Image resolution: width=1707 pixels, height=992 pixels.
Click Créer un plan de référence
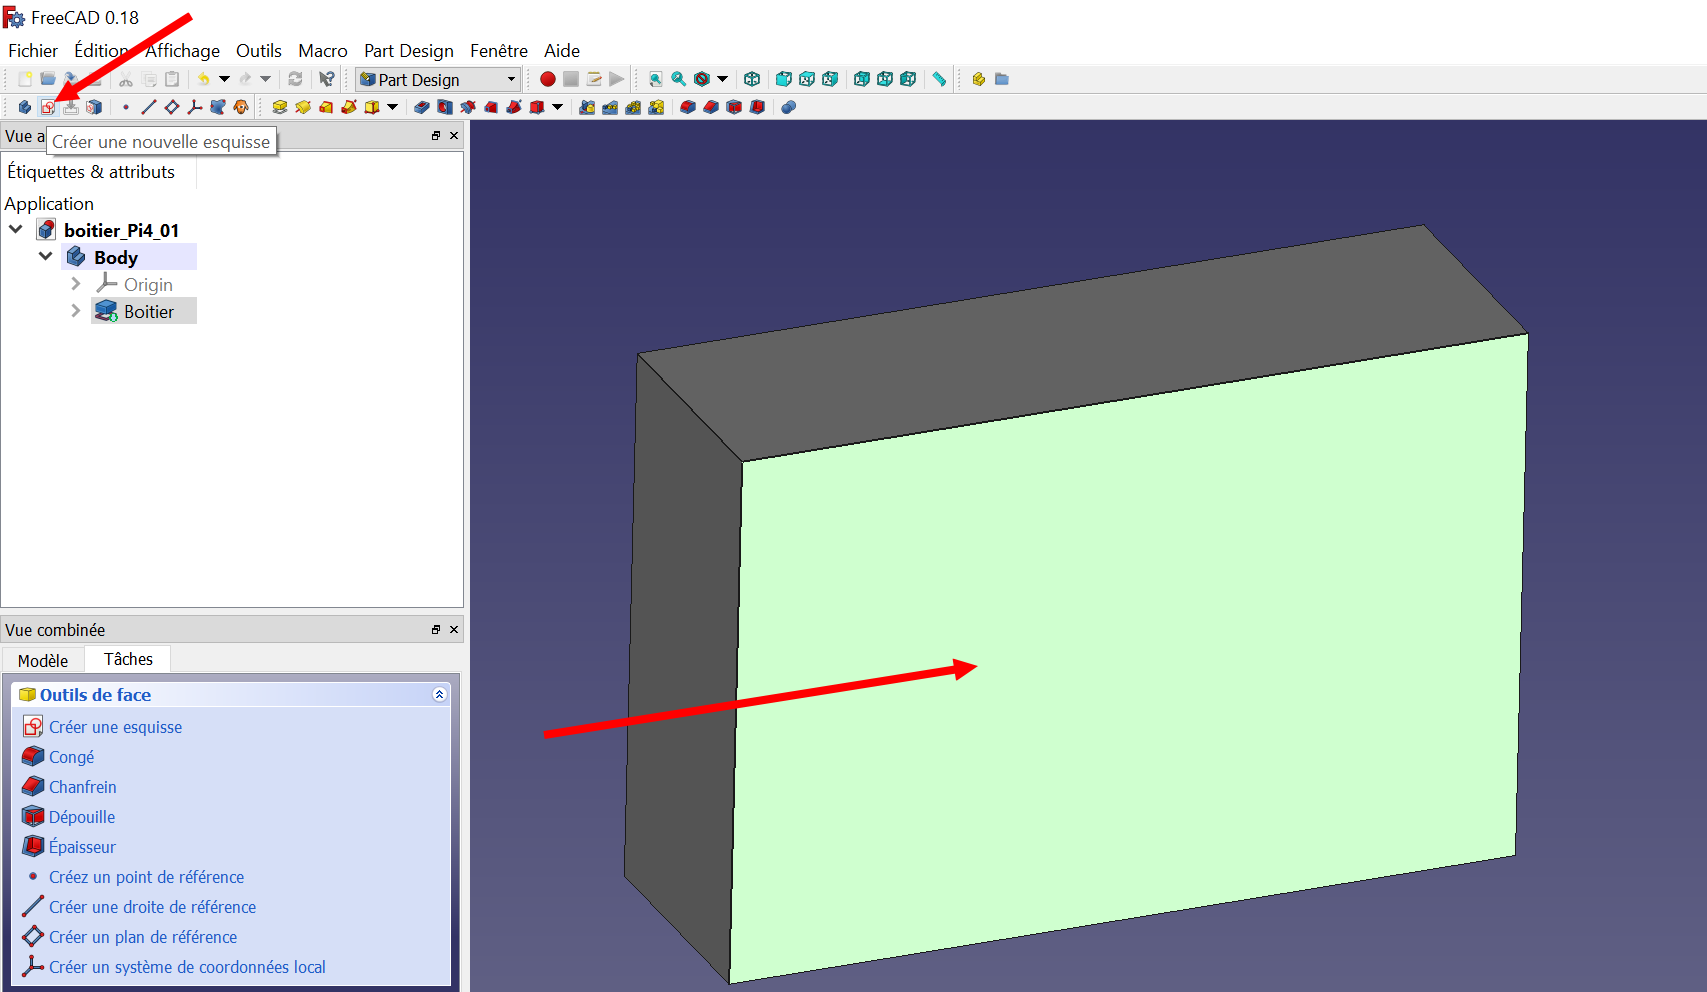coord(143,937)
